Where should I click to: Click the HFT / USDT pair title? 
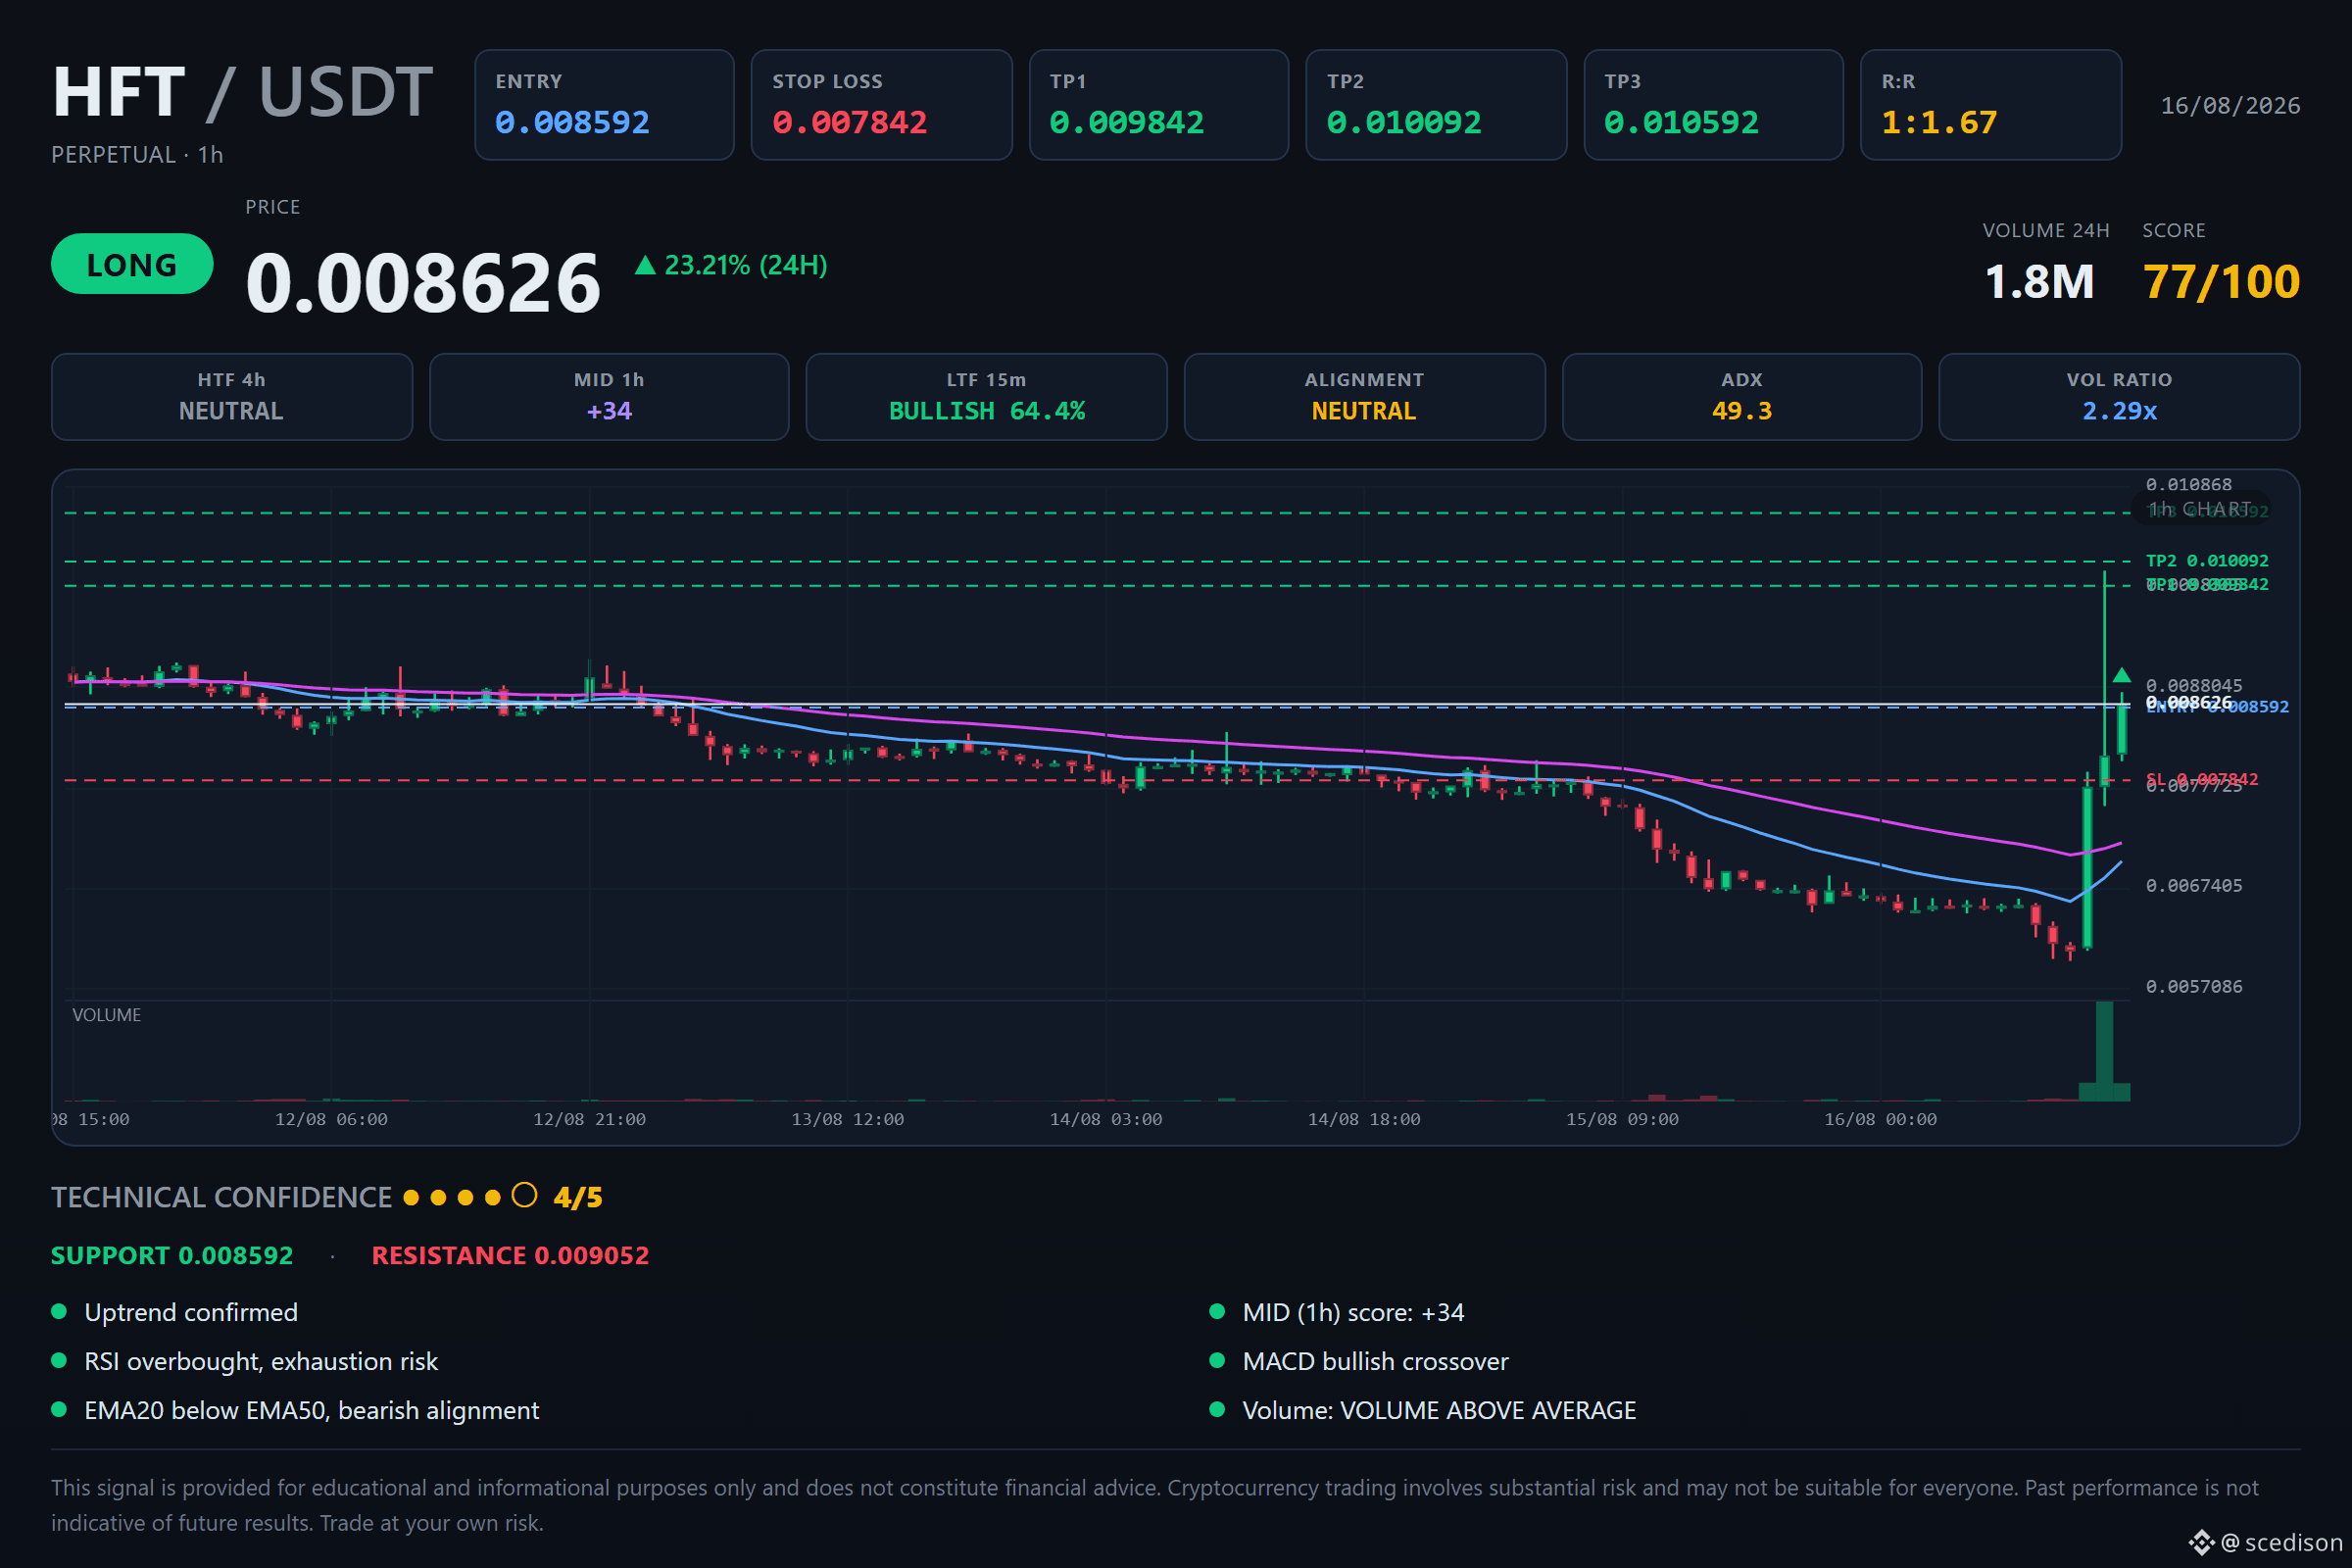click(243, 92)
